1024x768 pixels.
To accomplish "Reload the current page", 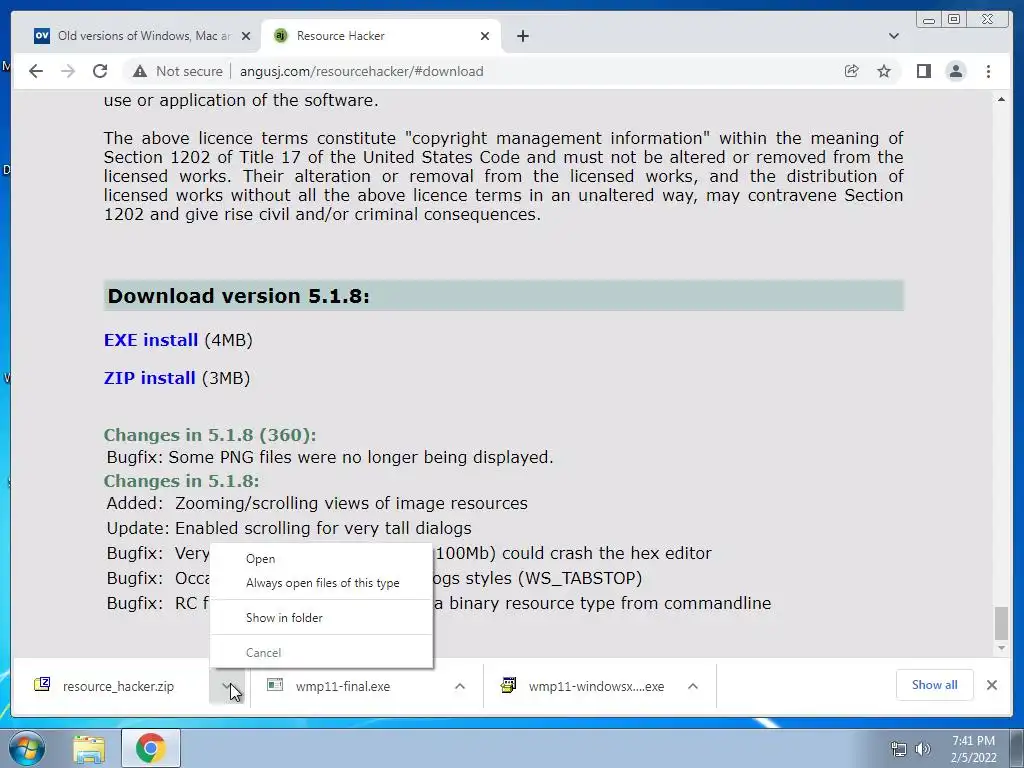I will 100,71.
